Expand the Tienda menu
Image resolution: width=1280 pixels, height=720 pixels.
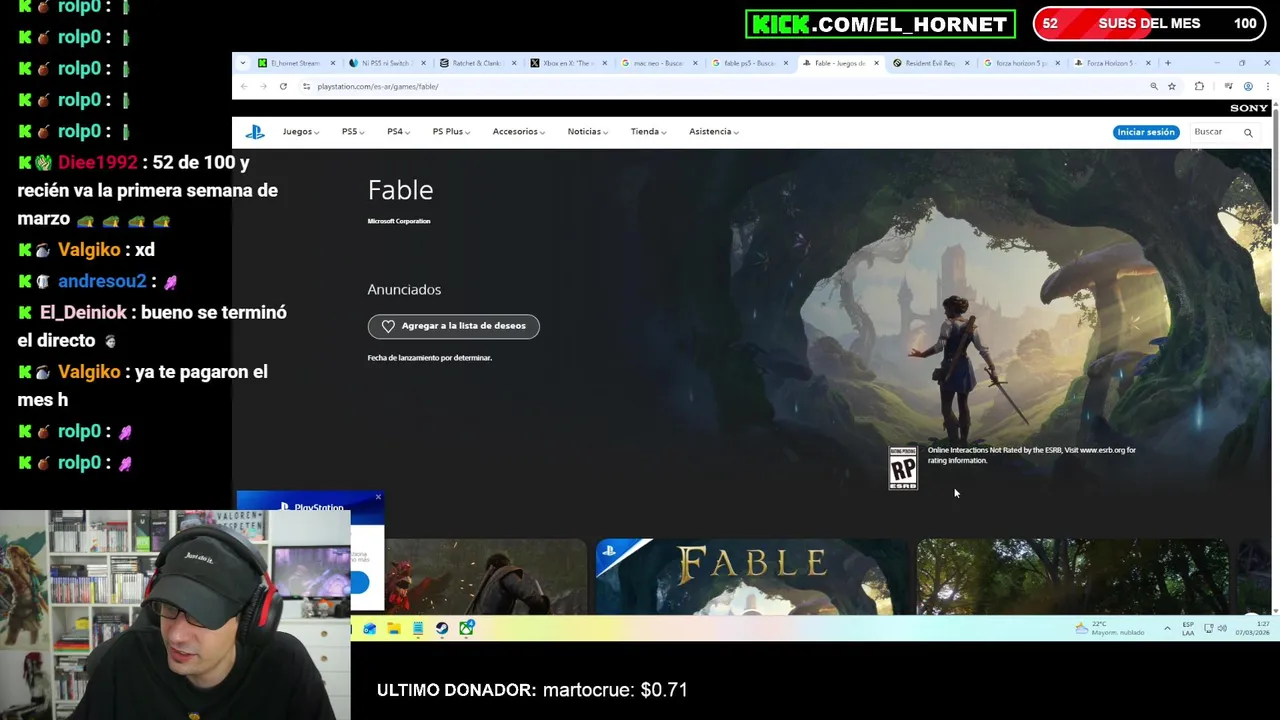[649, 132]
